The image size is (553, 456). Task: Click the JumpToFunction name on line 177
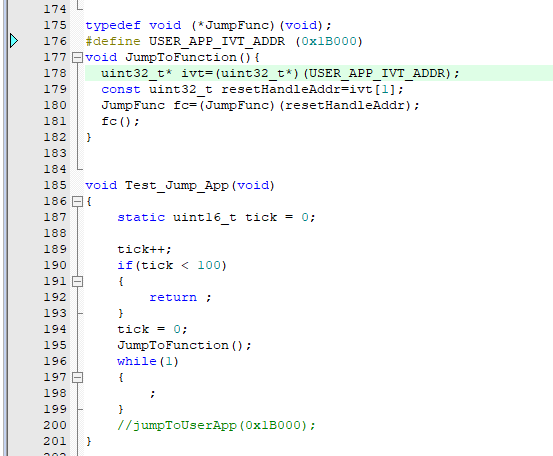[181, 57]
